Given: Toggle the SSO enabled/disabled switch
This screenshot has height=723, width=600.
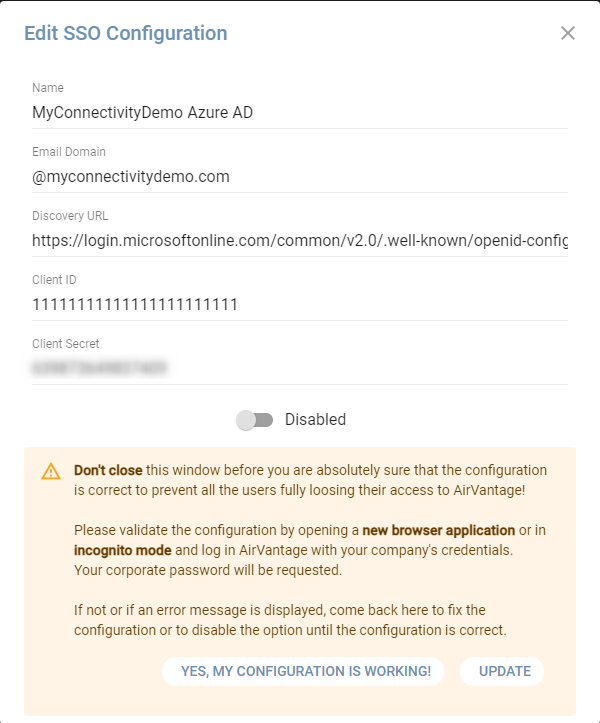Looking at the screenshot, I should [x=255, y=420].
